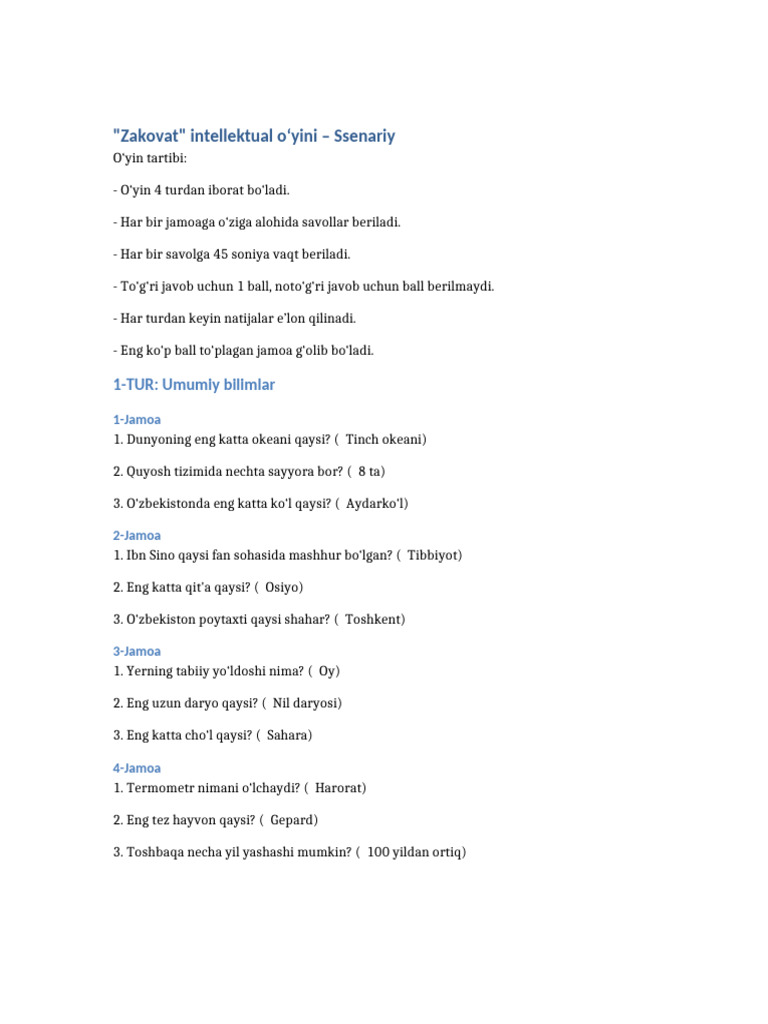768x1024 pixels.
Task: Click the Tinch okeani question line
Action: click(270, 439)
